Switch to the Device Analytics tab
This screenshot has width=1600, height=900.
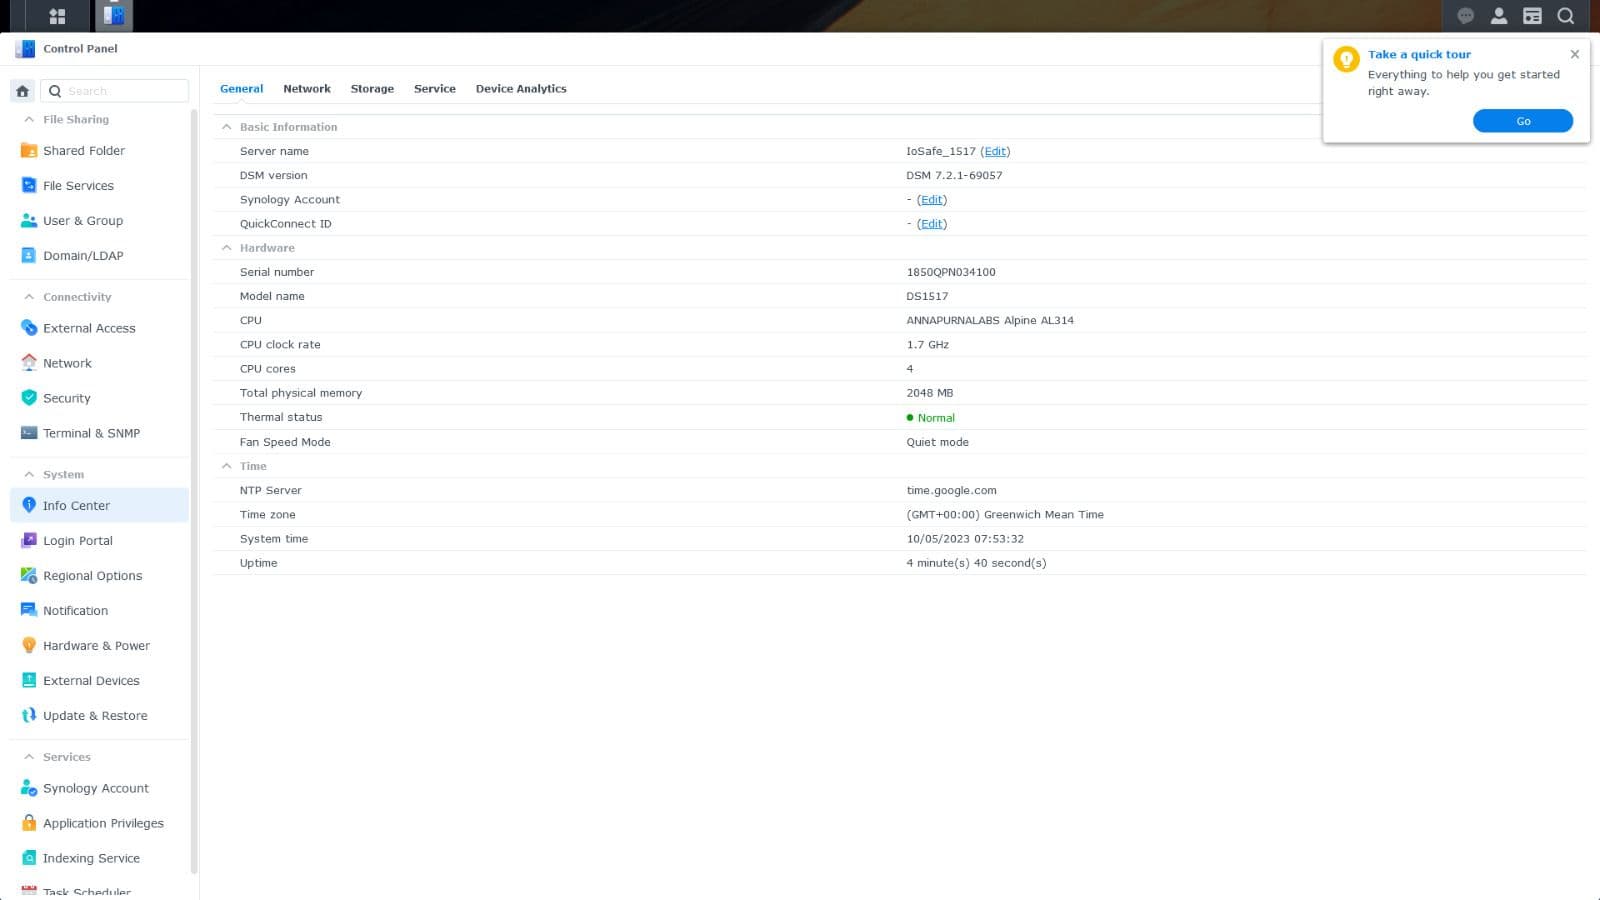[x=520, y=89]
